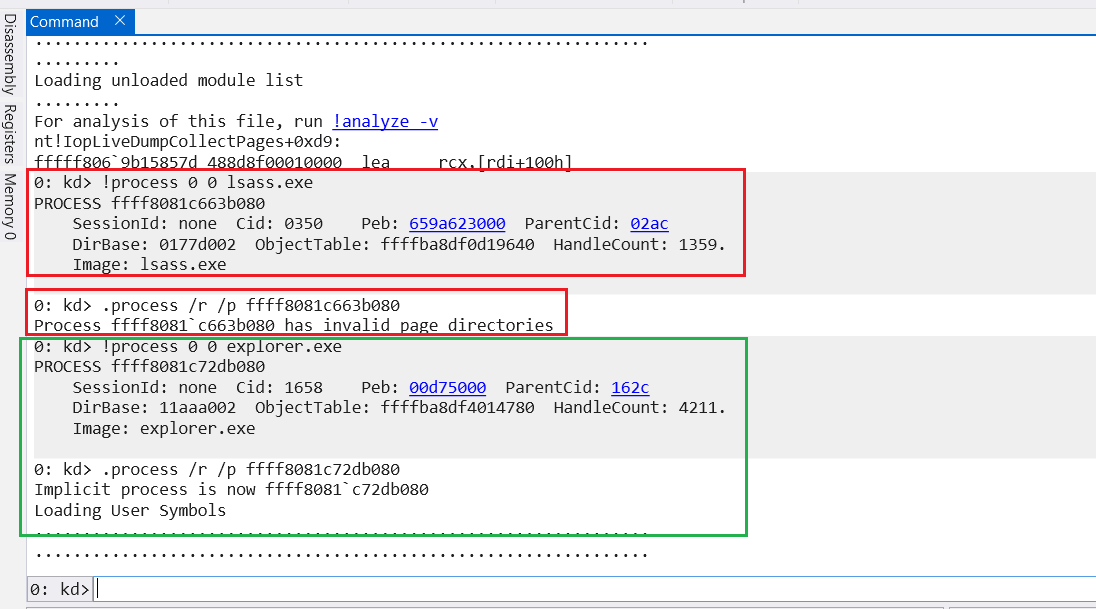
Task: Open the Registers side panel
Action: point(10,134)
